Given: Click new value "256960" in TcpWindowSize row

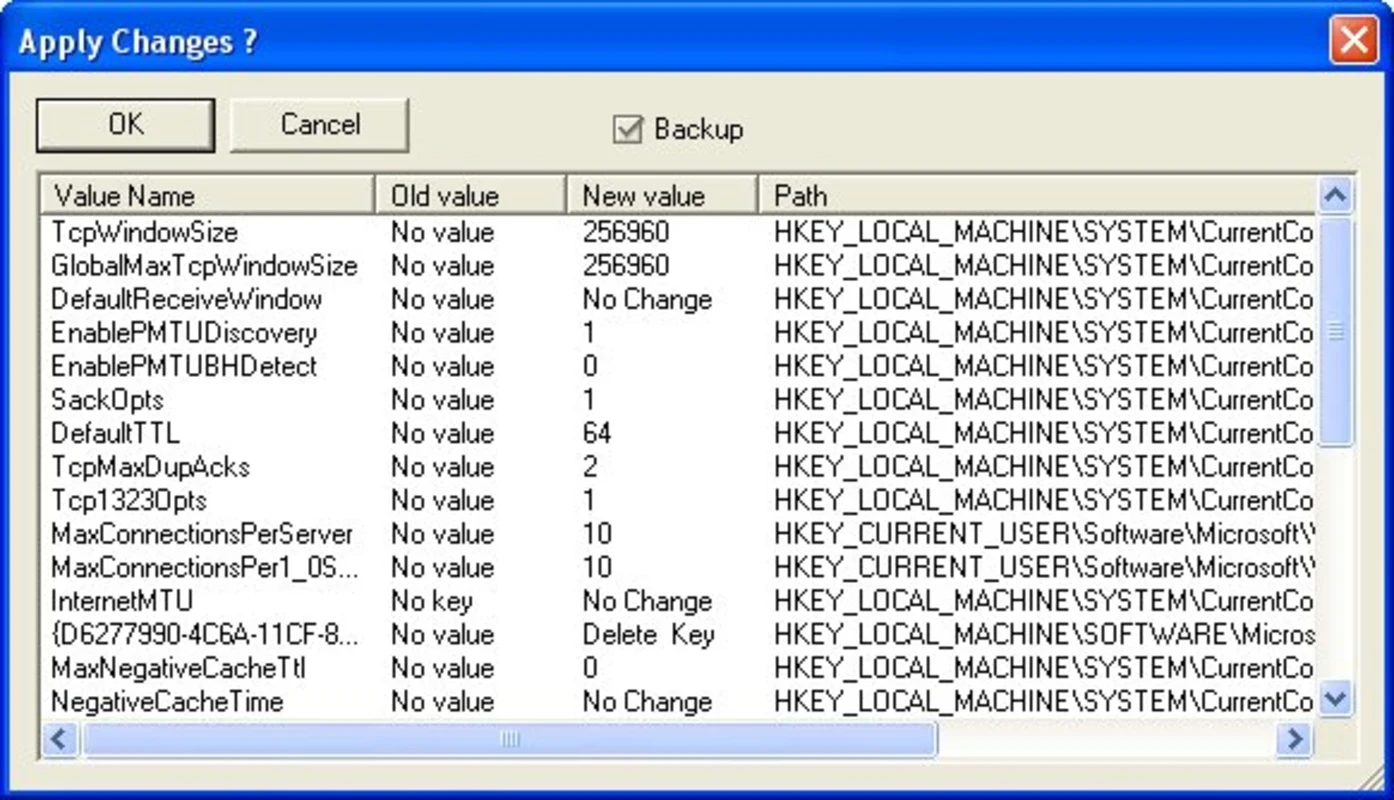Looking at the screenshot, I should click(626, 232).
